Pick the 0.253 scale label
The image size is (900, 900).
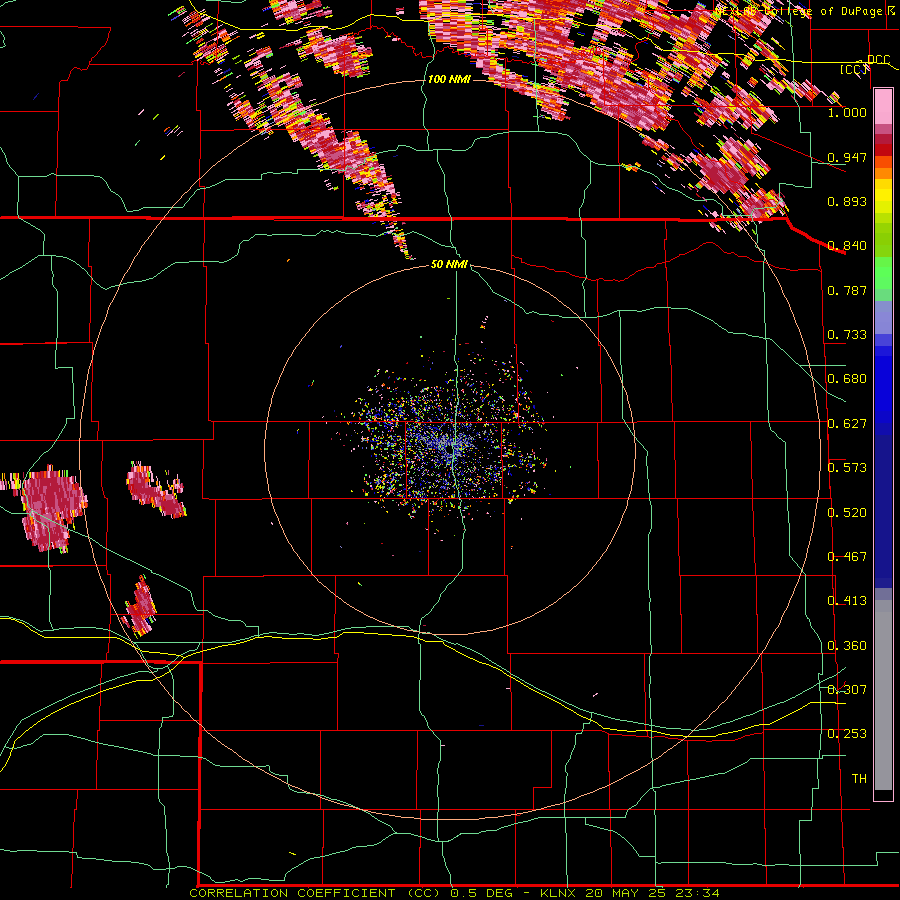847,734
